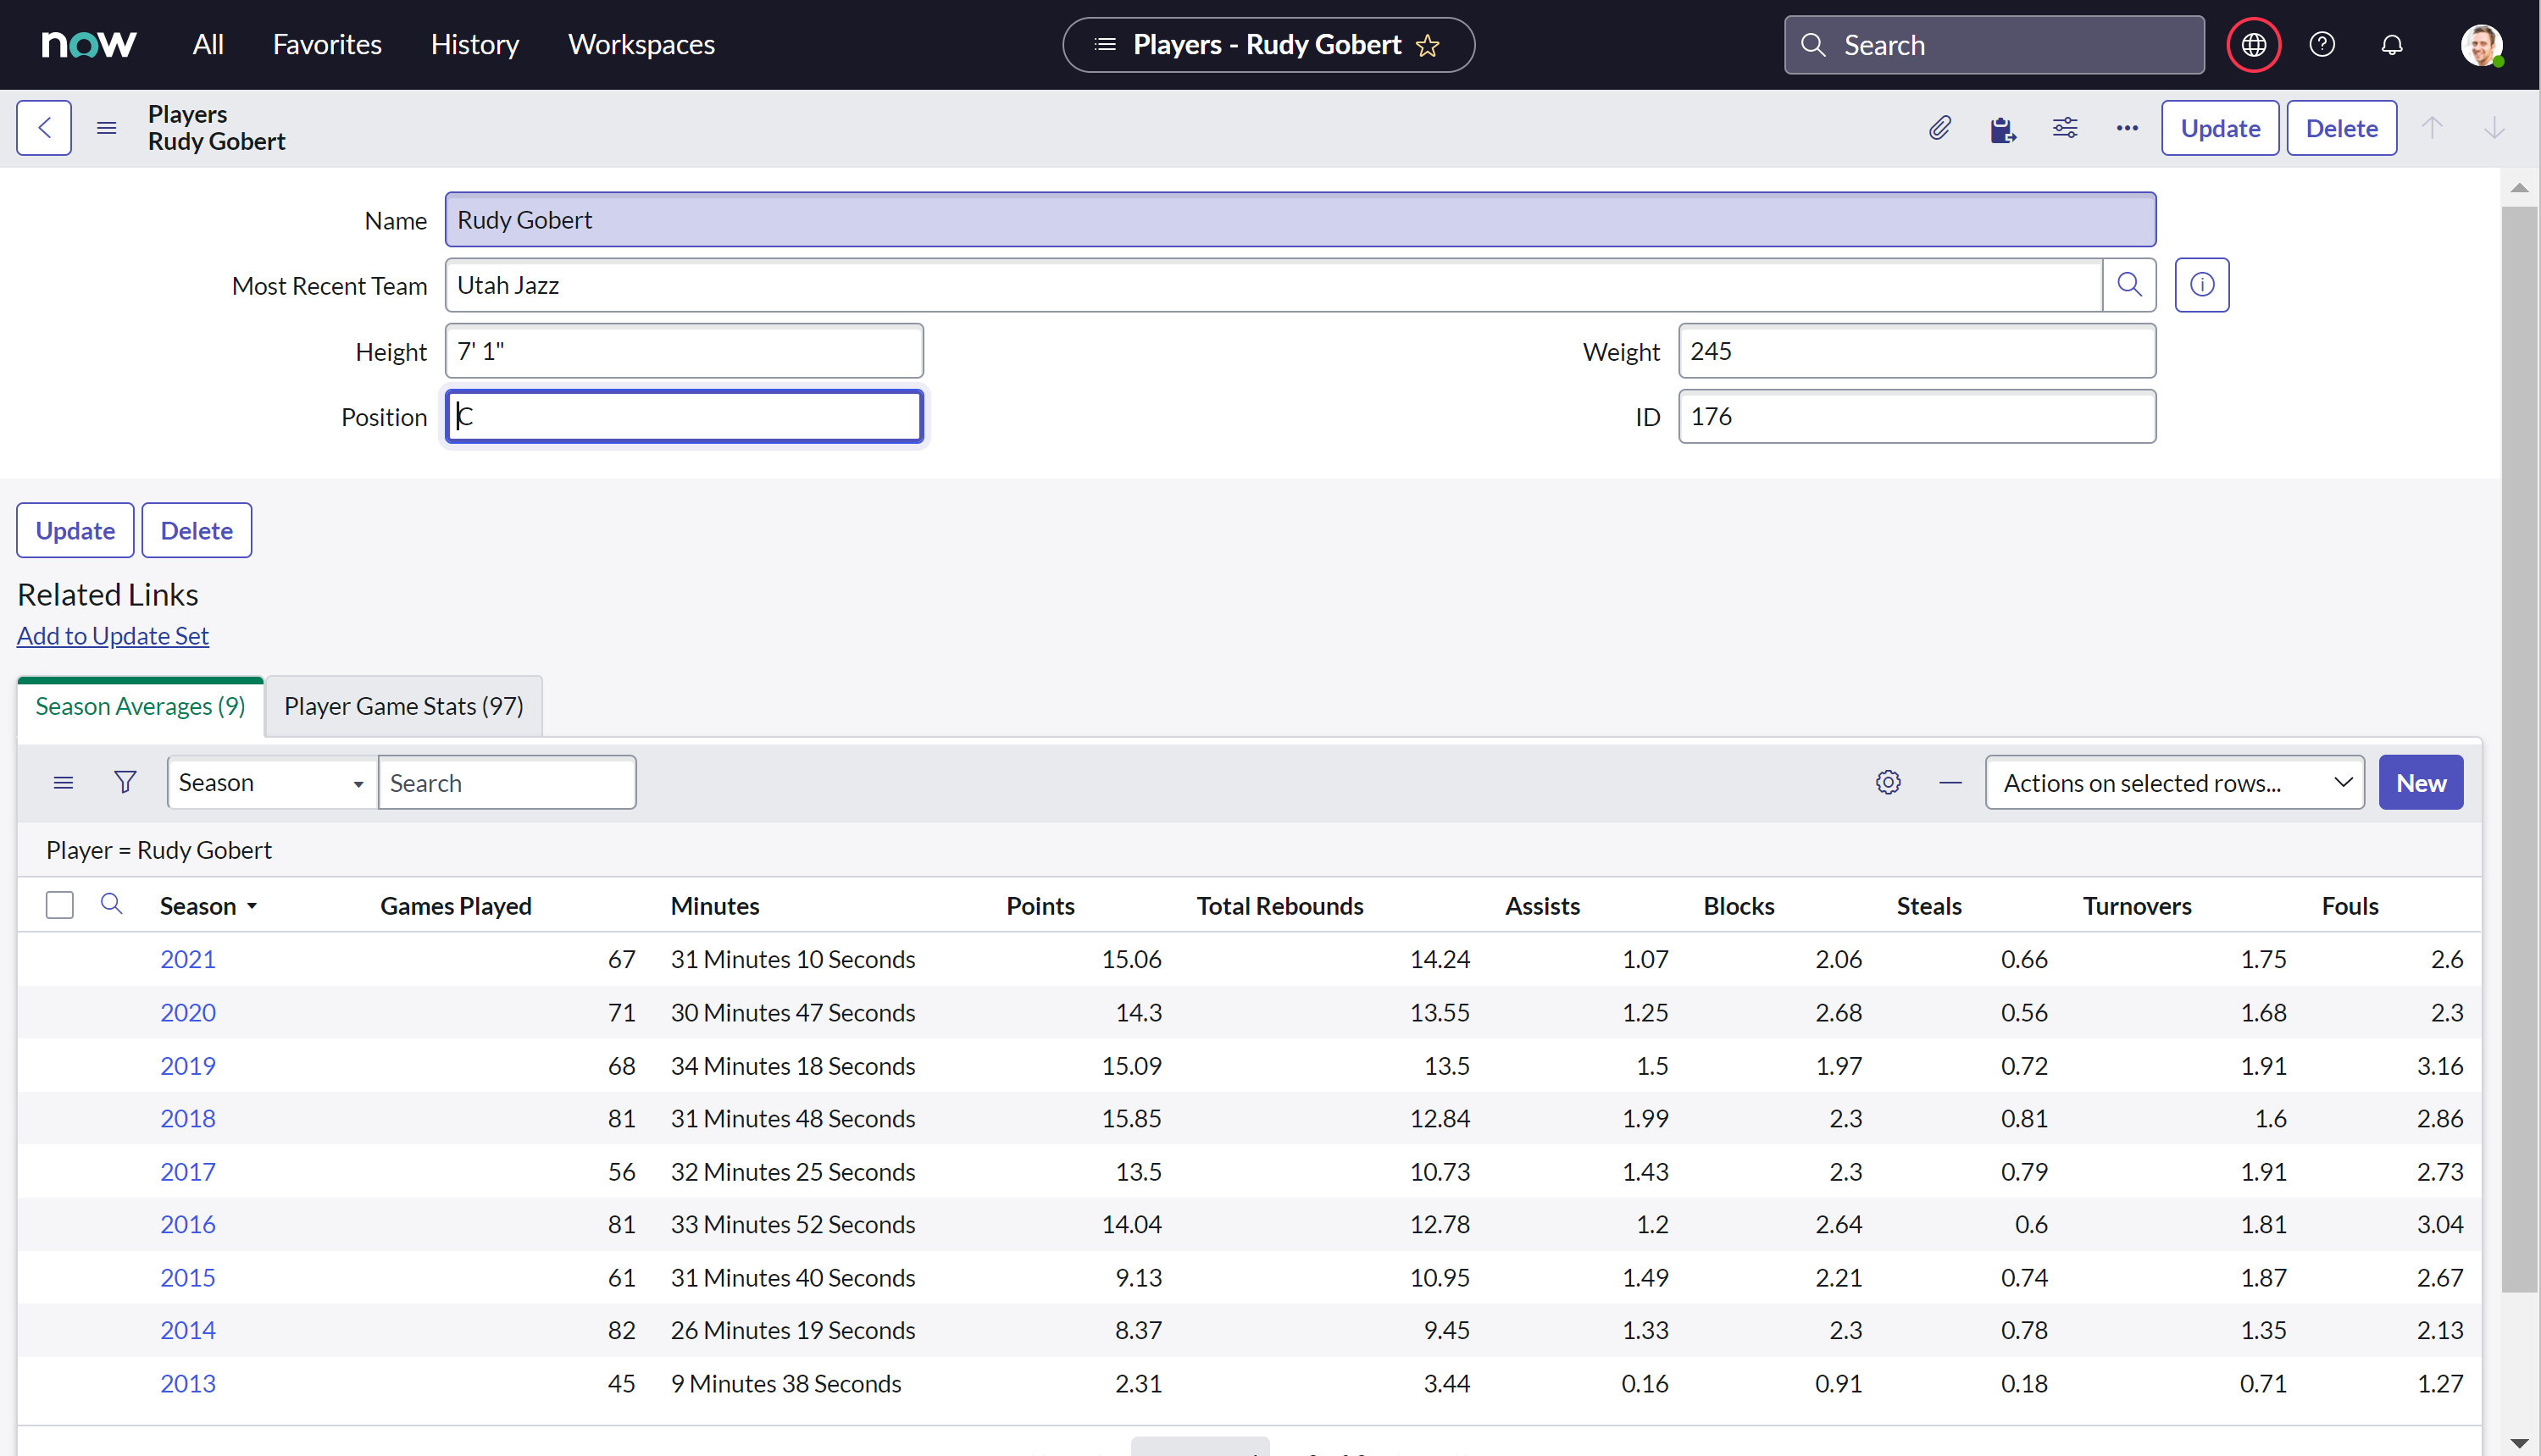Click the Most Recent Team lookup magnifier
This screenshot has height=1456, width=2541.
[2129, 285]
